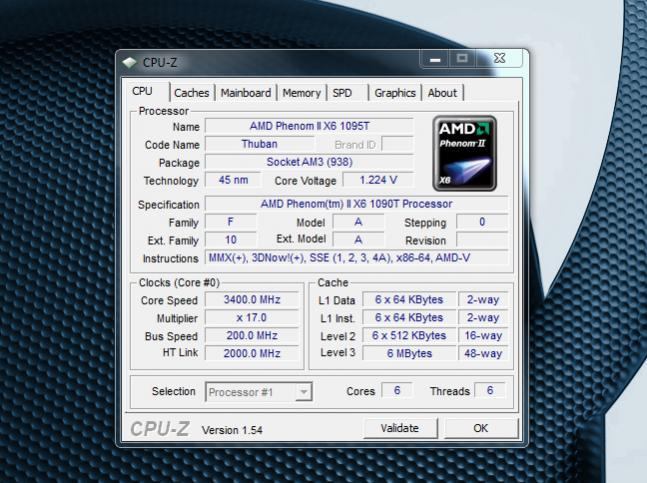Click the L1 Data '2-way' associativity cell
The width and height of the screenshot is (647, 483).
pos(483,299)
